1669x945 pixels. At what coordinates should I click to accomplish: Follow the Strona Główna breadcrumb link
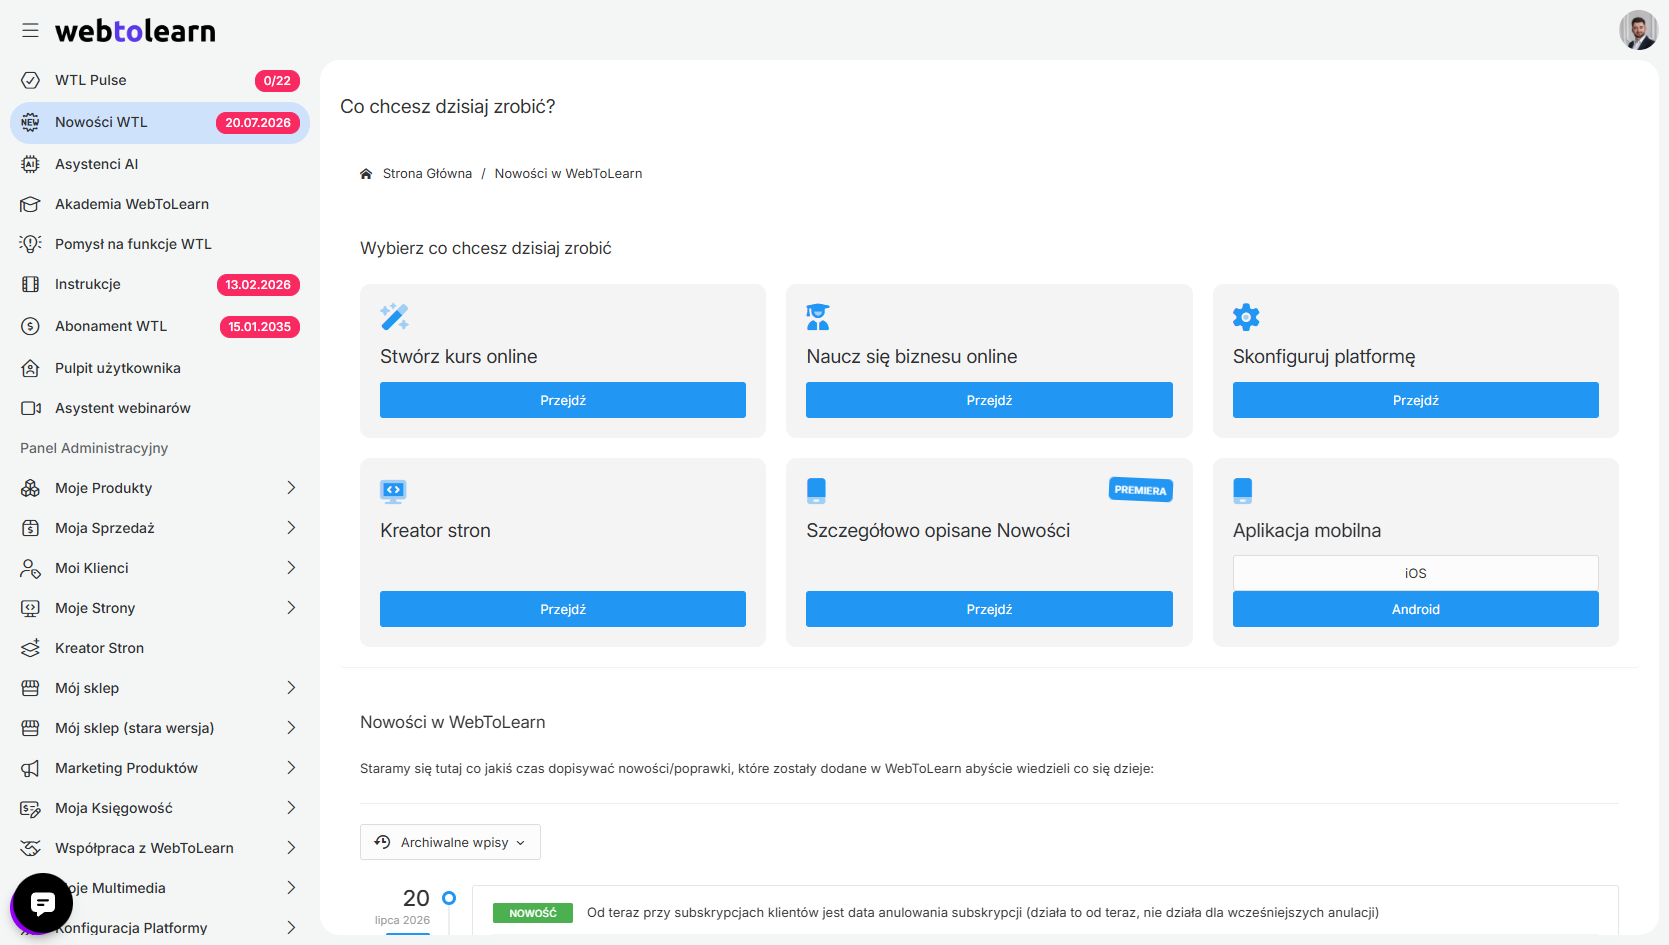pos(427,174)
